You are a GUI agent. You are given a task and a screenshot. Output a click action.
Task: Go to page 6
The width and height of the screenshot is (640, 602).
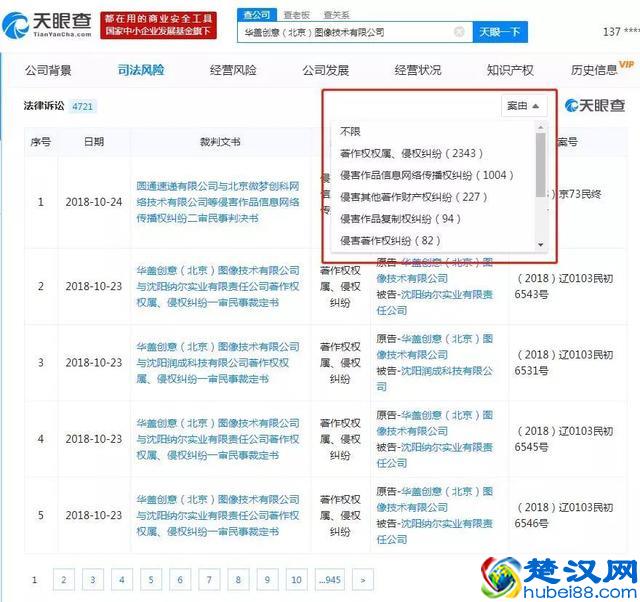[x=180, y=580]
